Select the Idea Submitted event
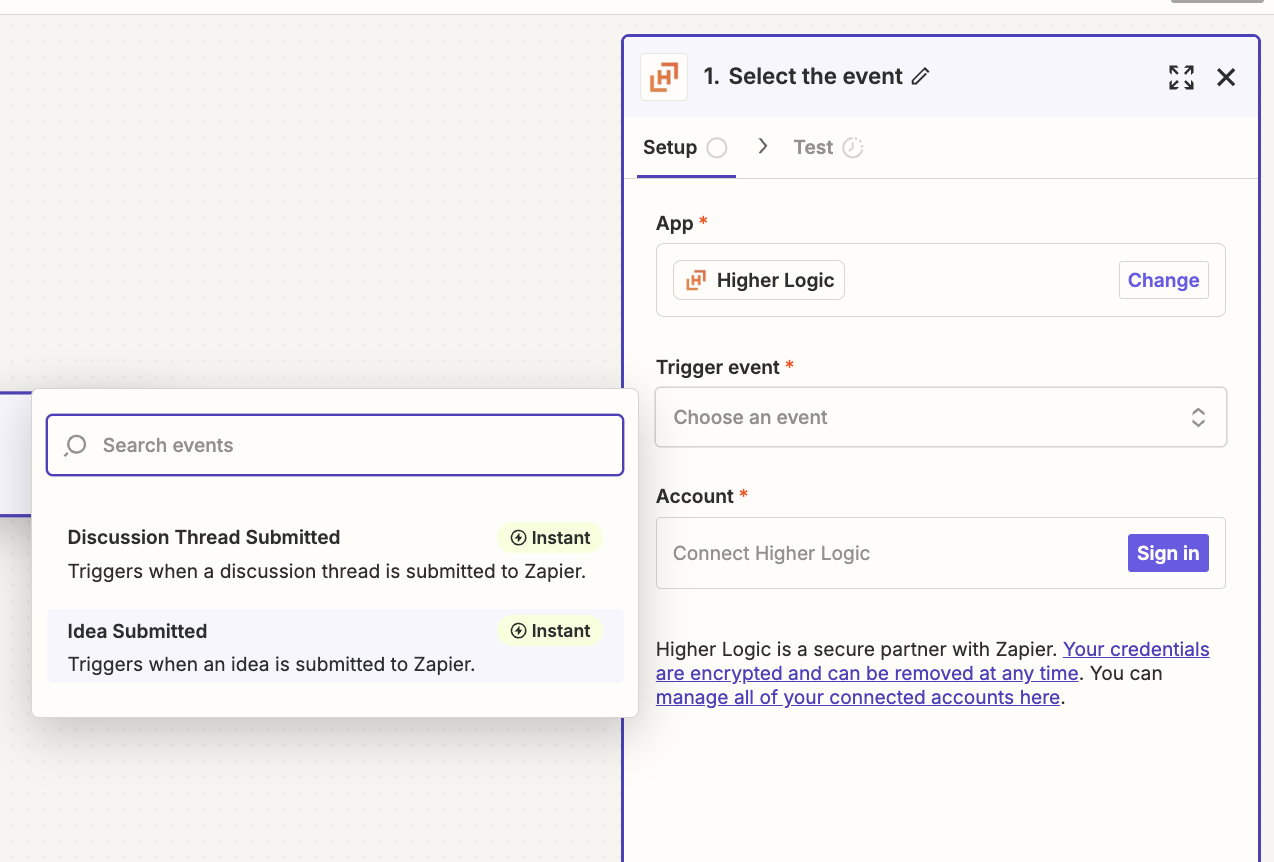Viewport: 1274px width, 862px height. 335,646
